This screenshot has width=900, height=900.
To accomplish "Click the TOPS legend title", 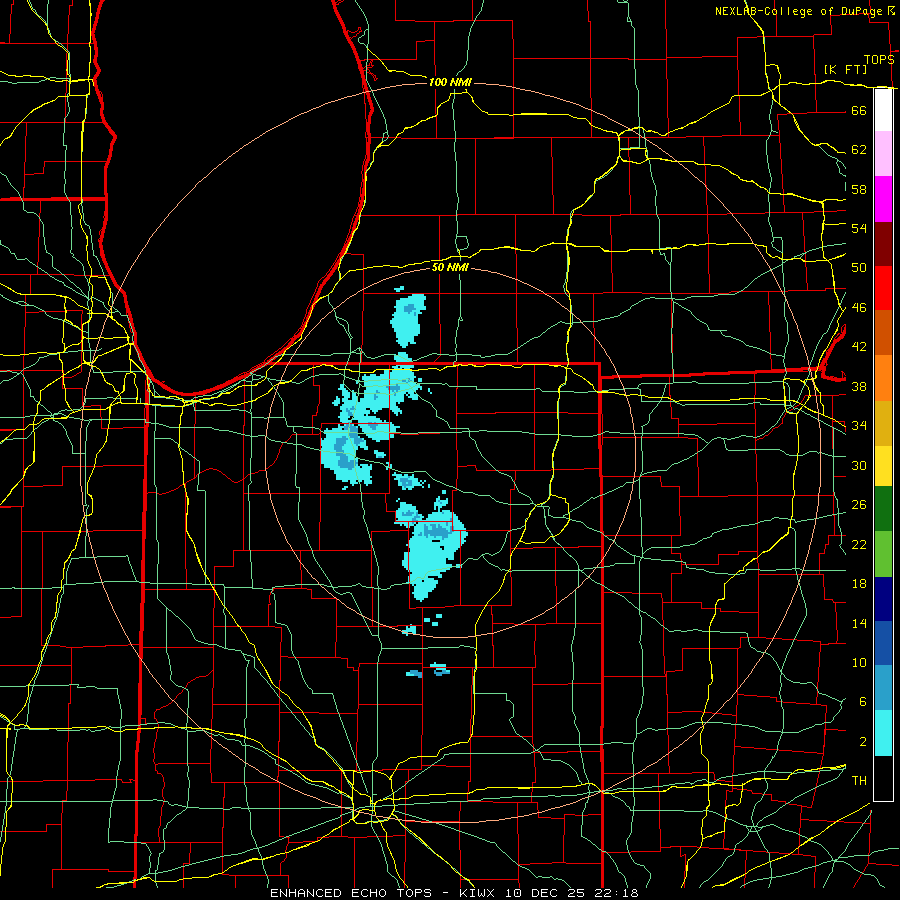I will click(x=879, y=60).
